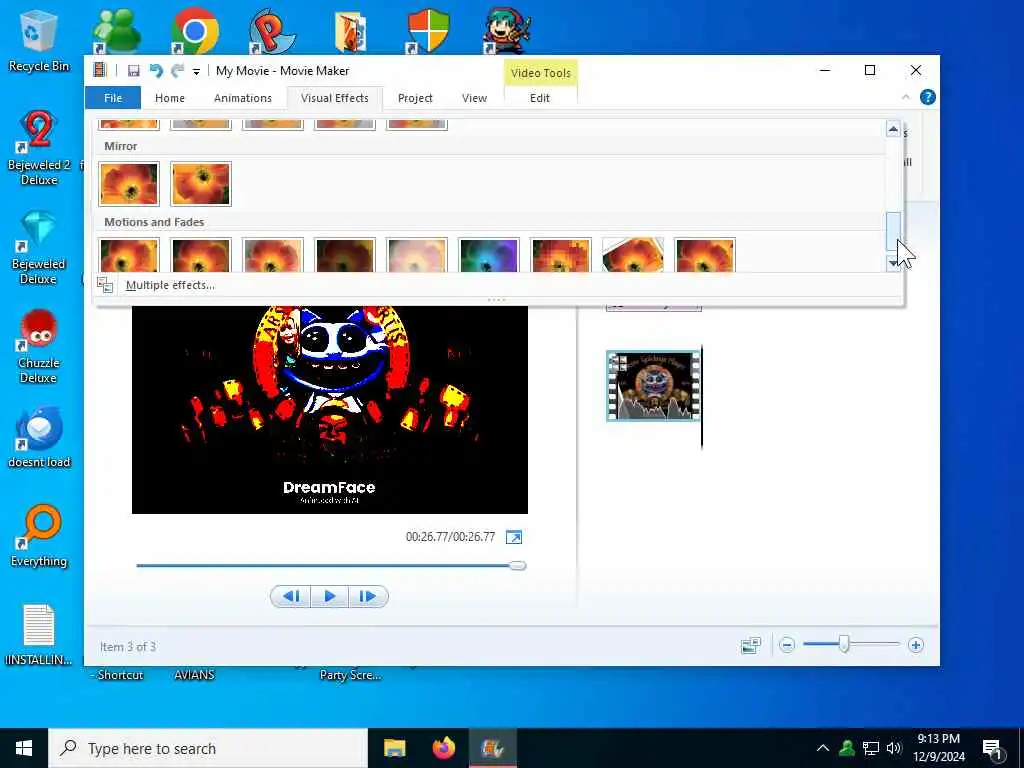Open the 'doesnt load' desktop shortcut
The image size is (1024, 768).
point(39,438)
